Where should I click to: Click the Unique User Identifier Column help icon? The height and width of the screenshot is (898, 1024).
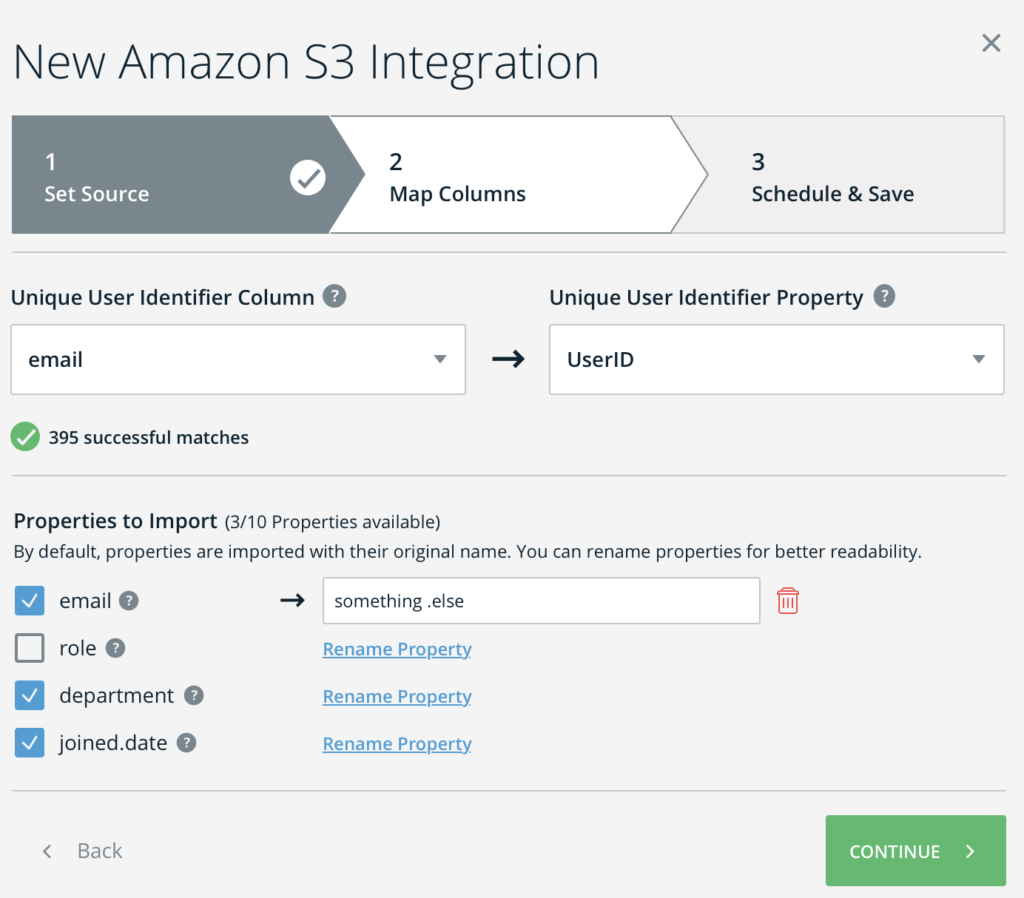tap(335, 296)
